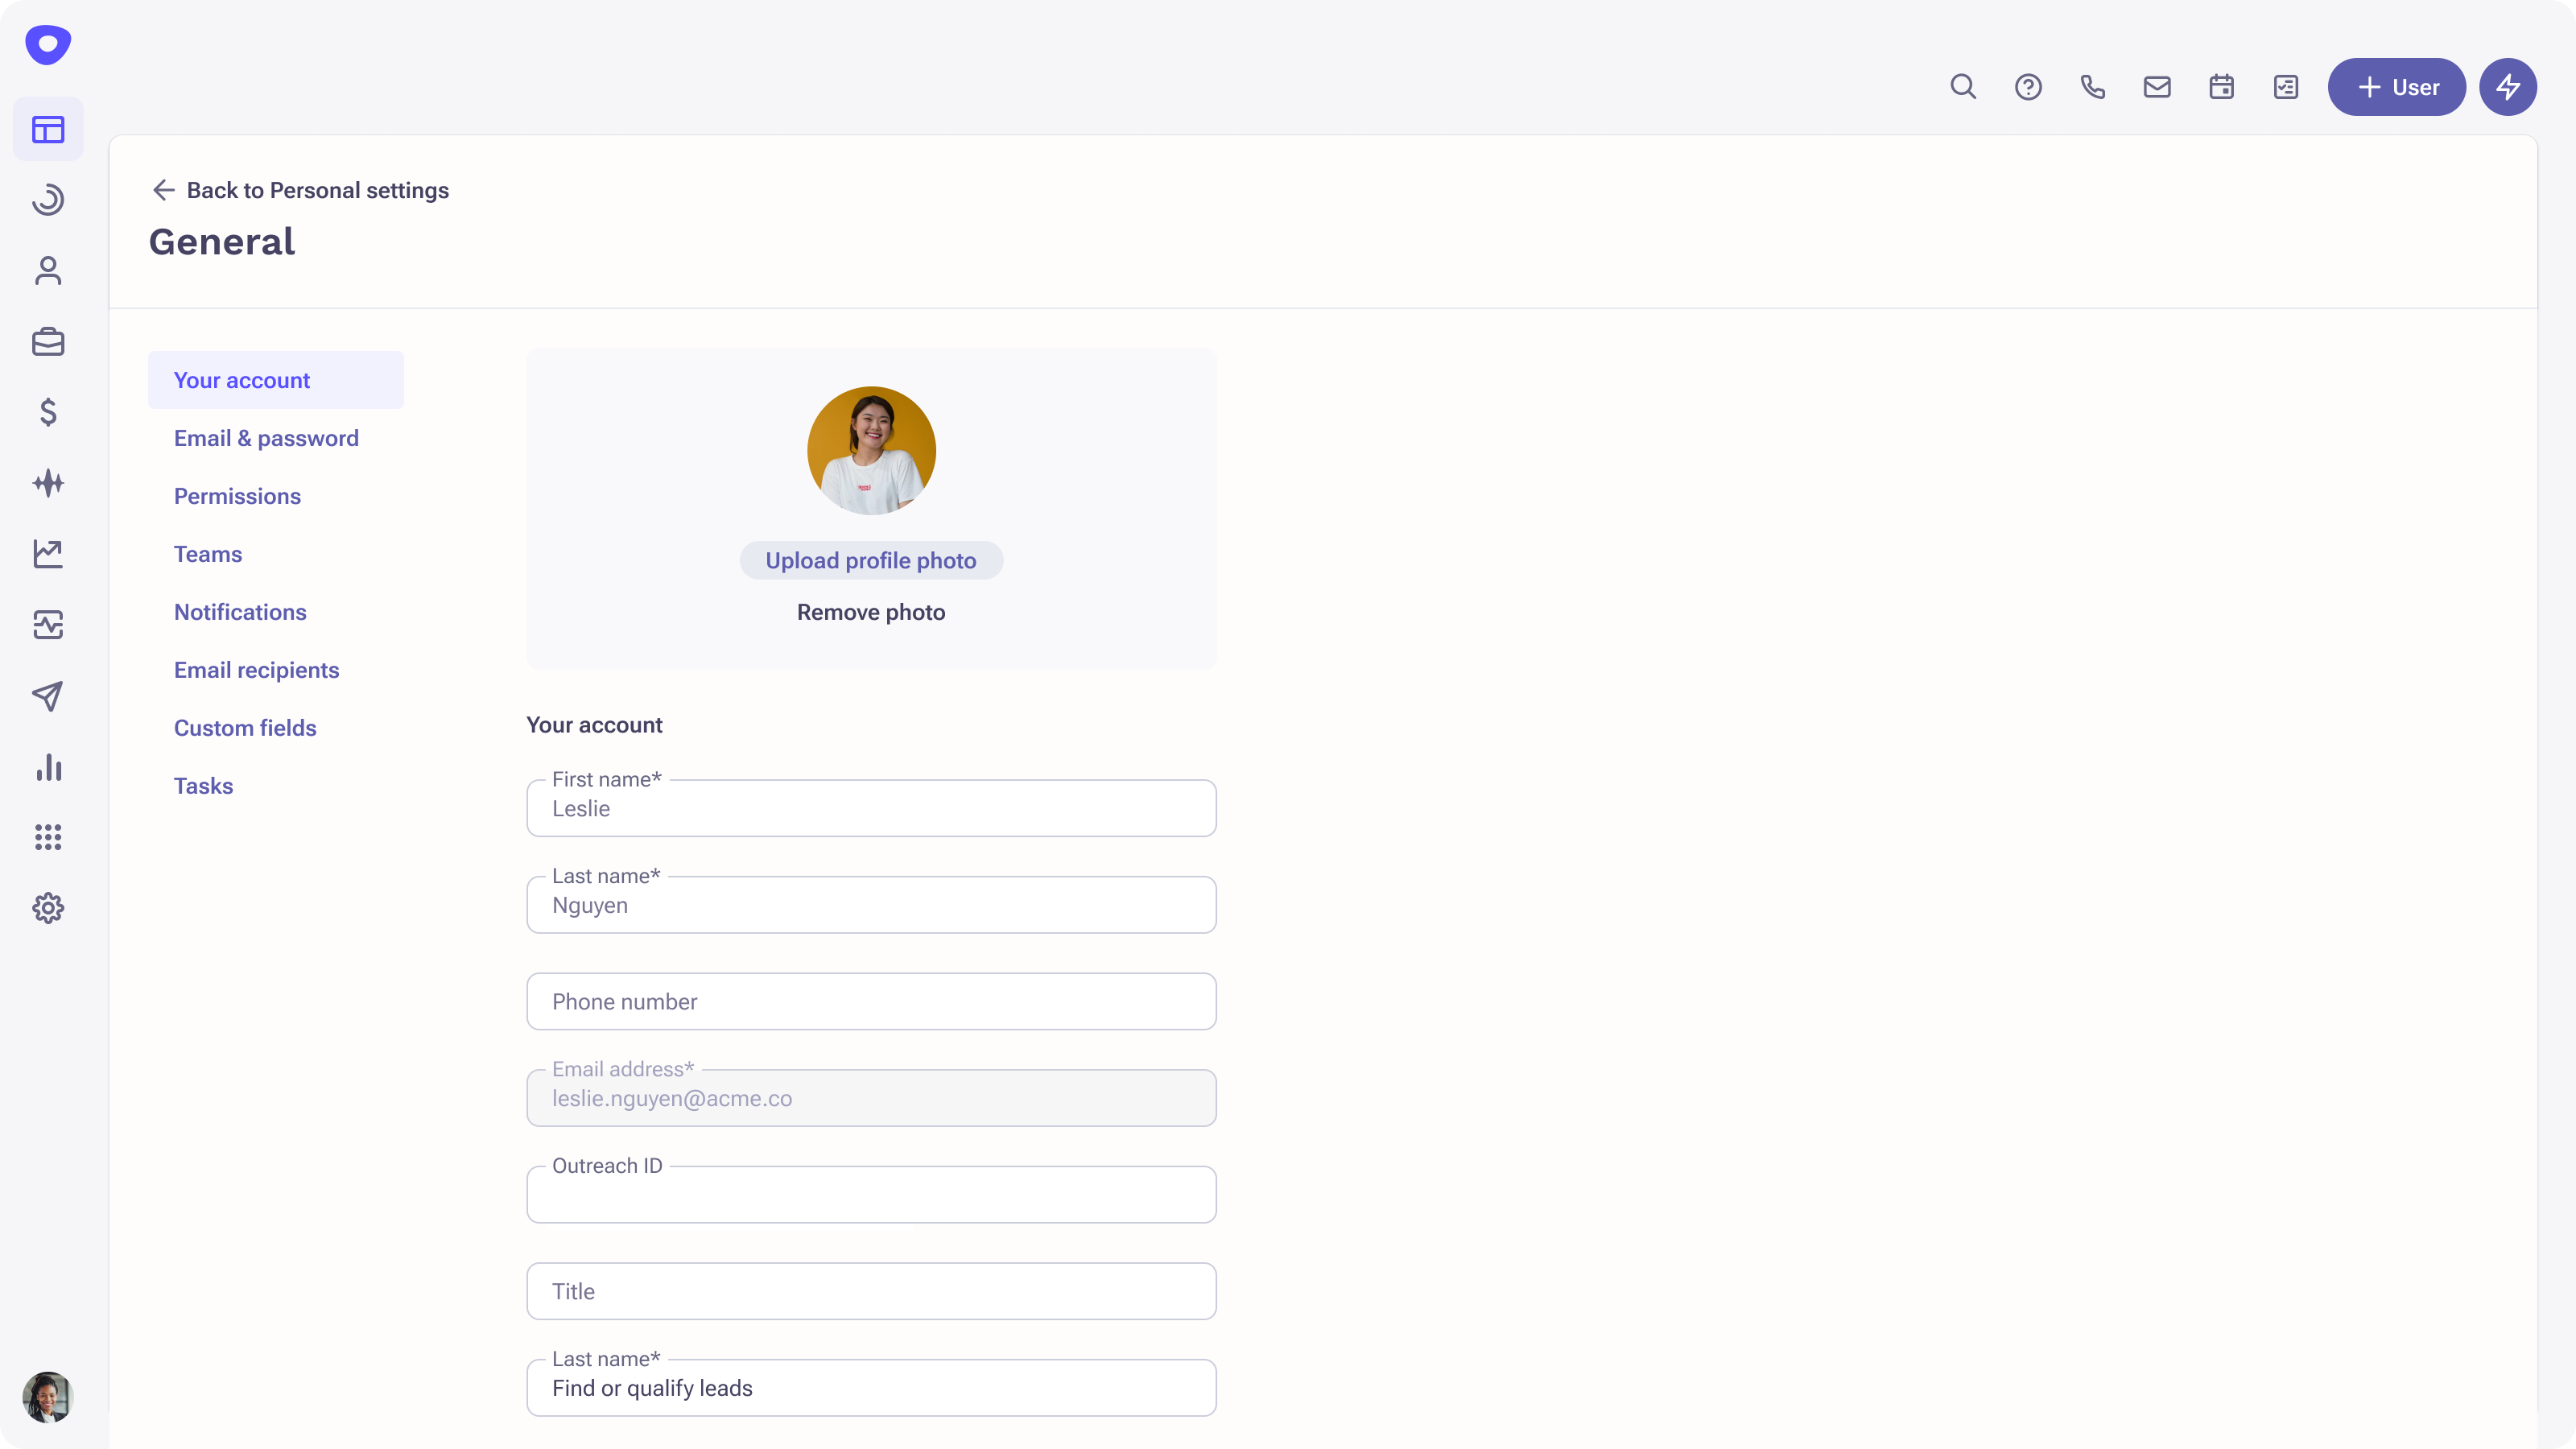Open the calendar icon in top bar

[2221, 87]
